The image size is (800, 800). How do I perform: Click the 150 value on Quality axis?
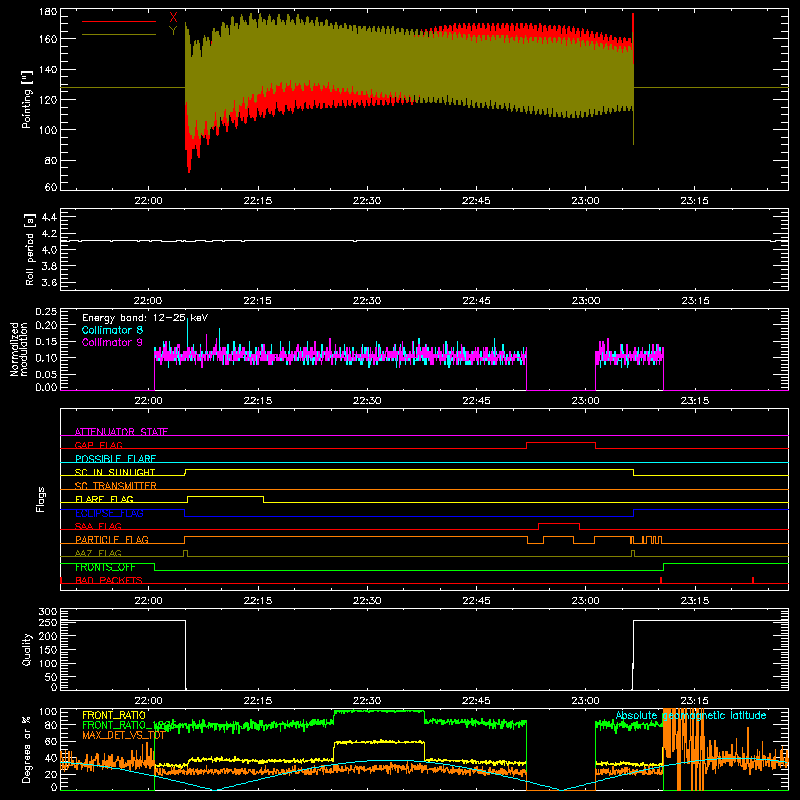click(48, 650)
